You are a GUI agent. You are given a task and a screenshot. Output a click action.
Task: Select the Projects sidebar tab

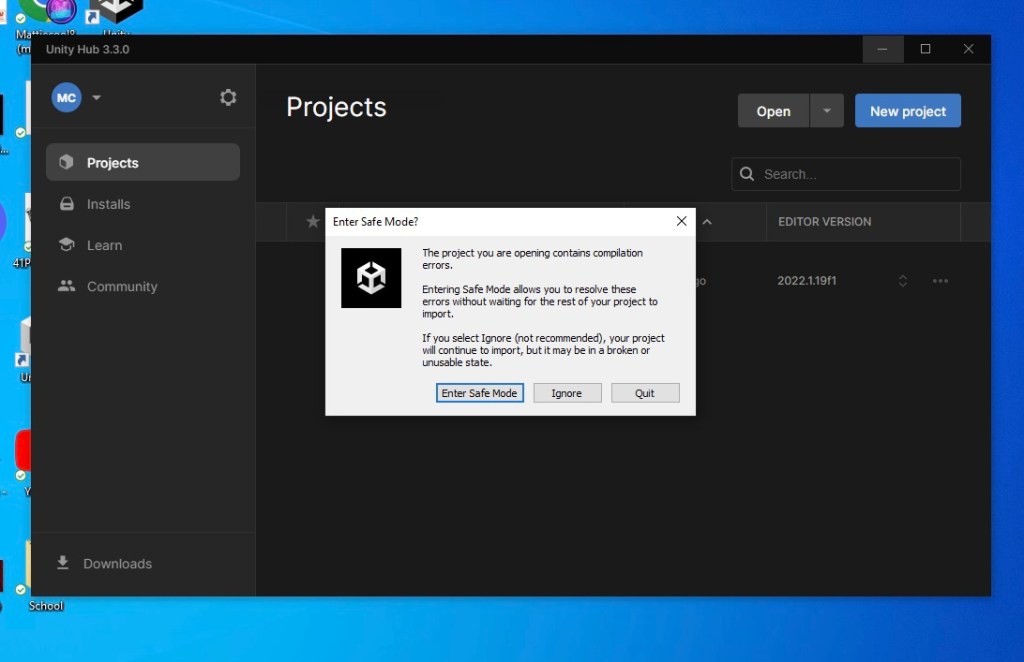[x=143, y=162]
